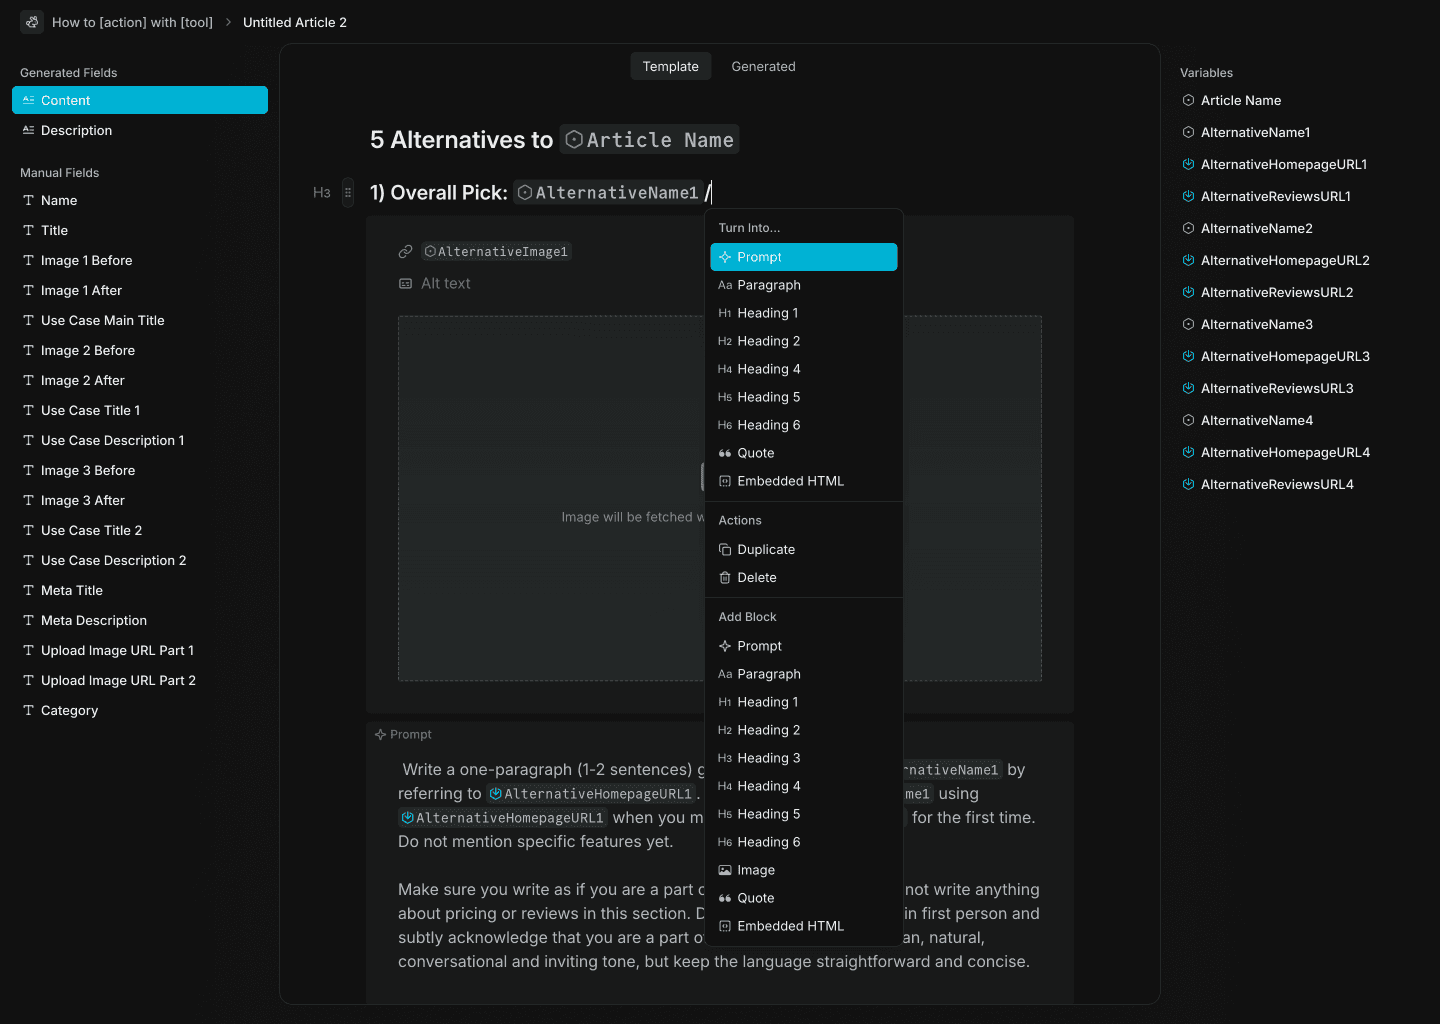Screen dimensions: 1440x1024
Task: Open "How to [action] with [tool]" breadcrumb link
Action: tap(132, 21)
